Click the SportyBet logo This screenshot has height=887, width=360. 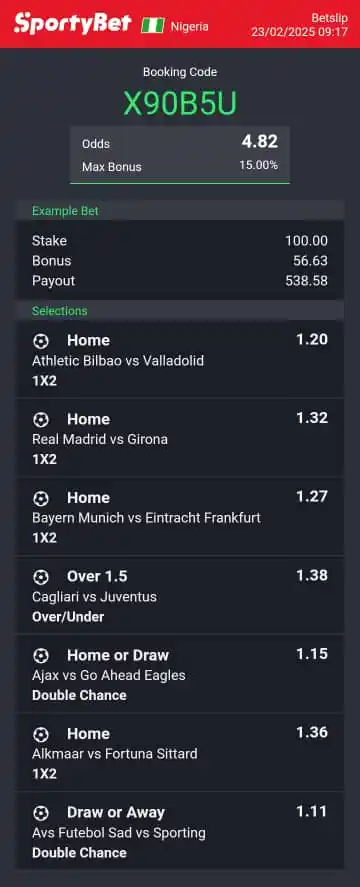click(72, 24)
